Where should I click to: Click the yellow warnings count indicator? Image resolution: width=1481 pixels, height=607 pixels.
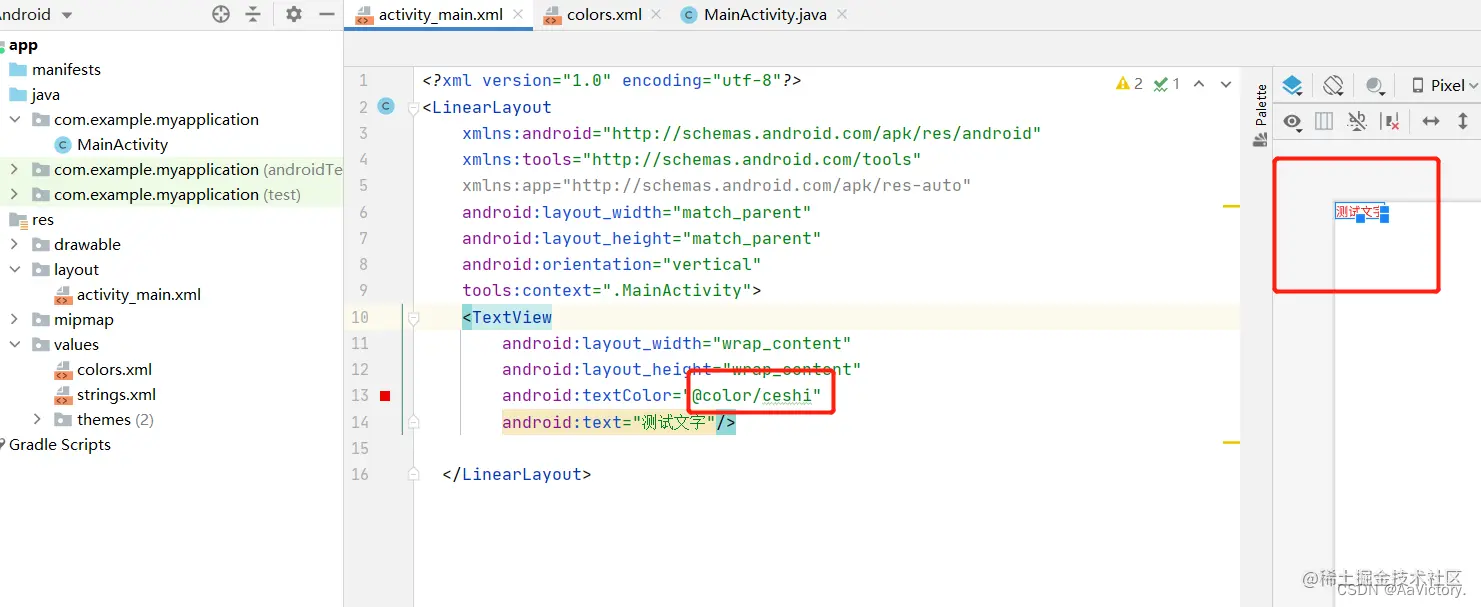point(1129,84)
